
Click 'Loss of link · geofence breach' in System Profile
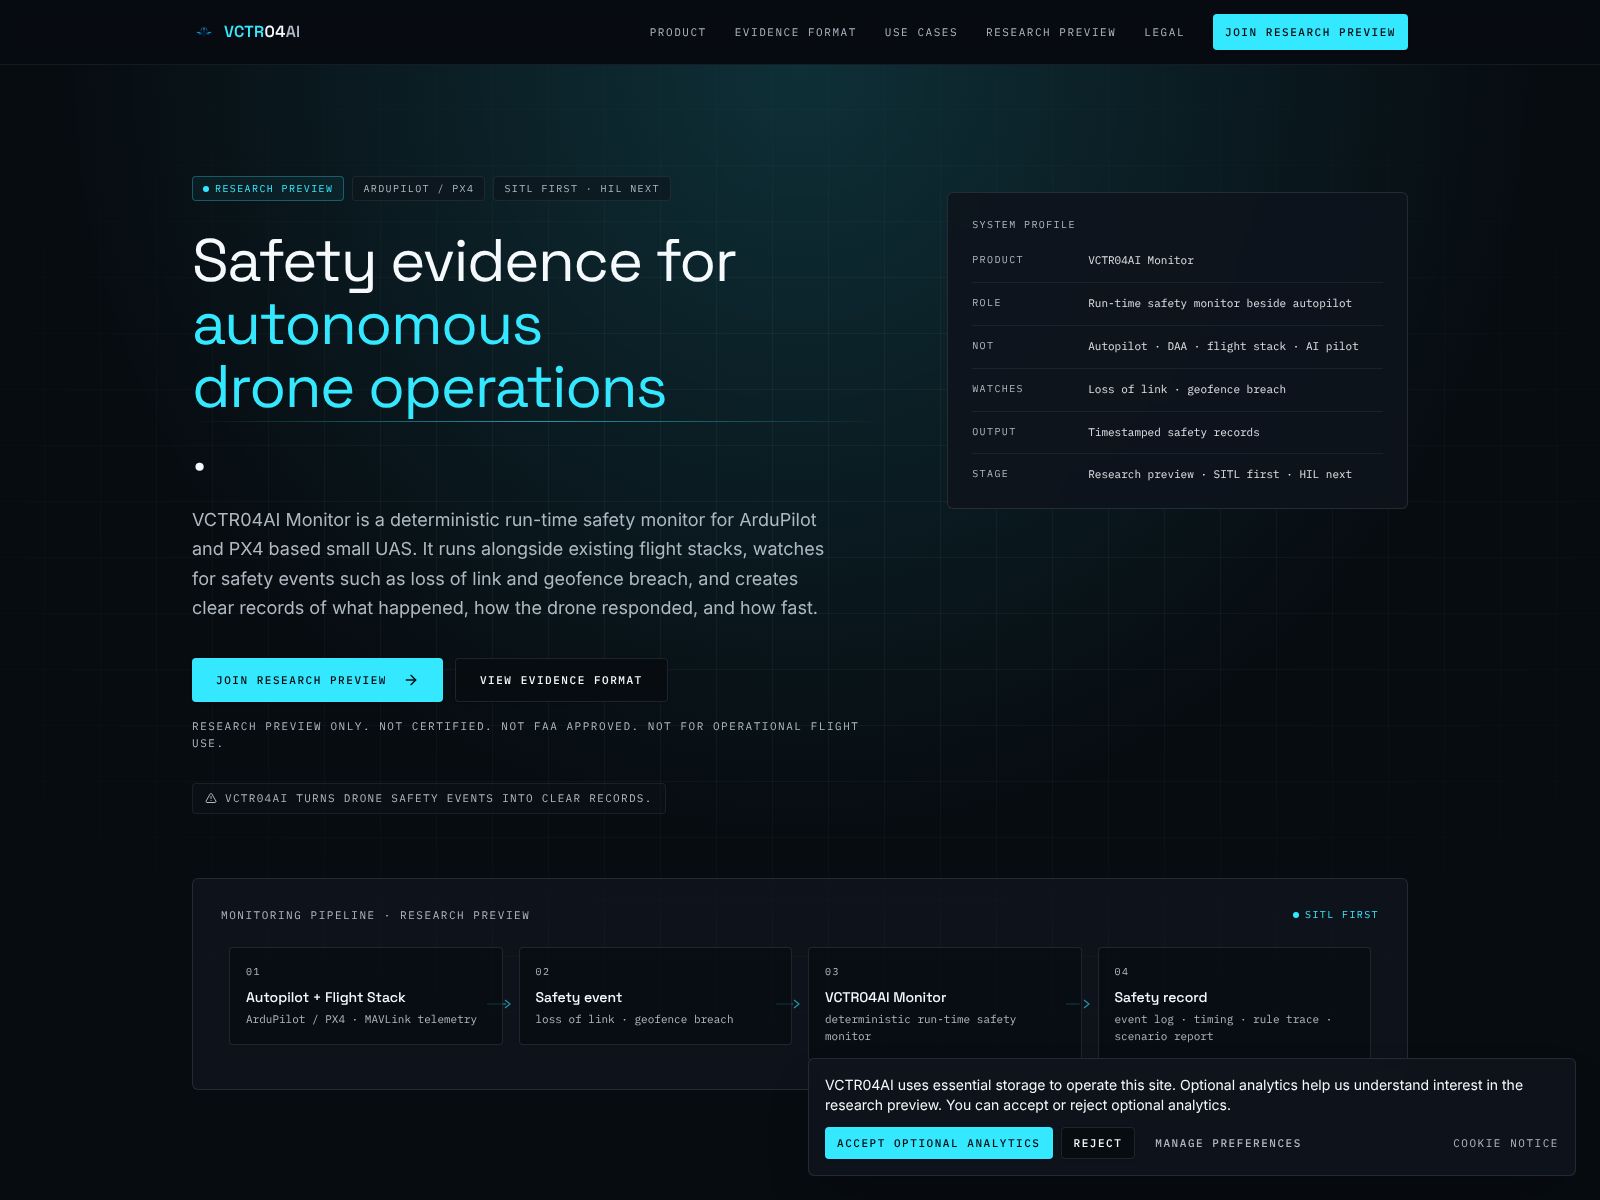(x=1187, y=390)
